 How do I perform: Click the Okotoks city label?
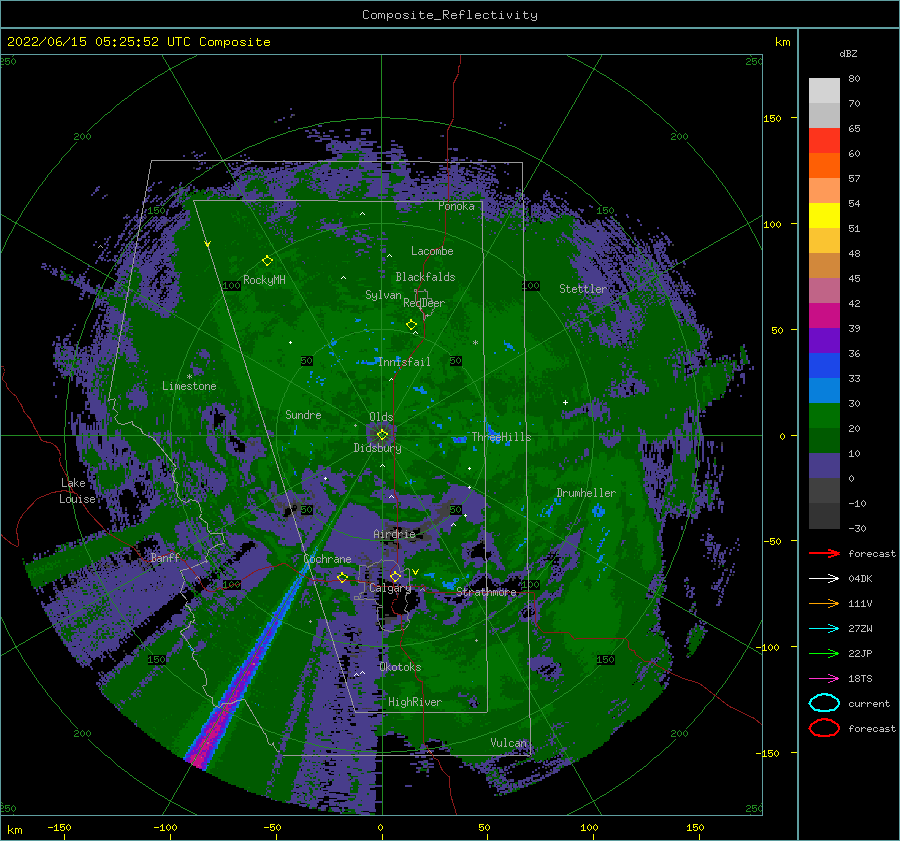400,667
